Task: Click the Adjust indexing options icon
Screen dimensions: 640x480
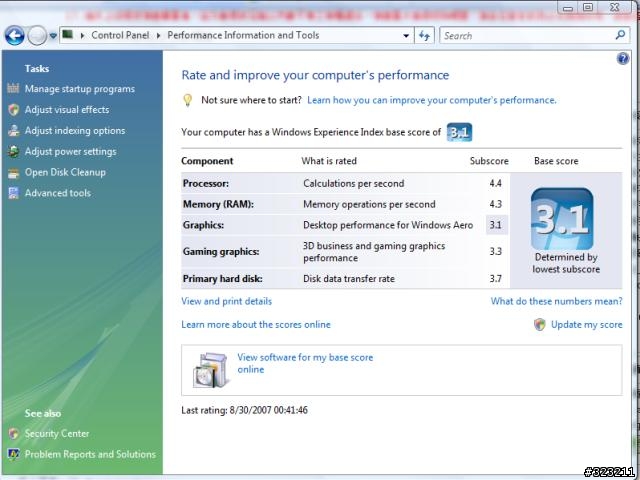Action: point(13,131)
